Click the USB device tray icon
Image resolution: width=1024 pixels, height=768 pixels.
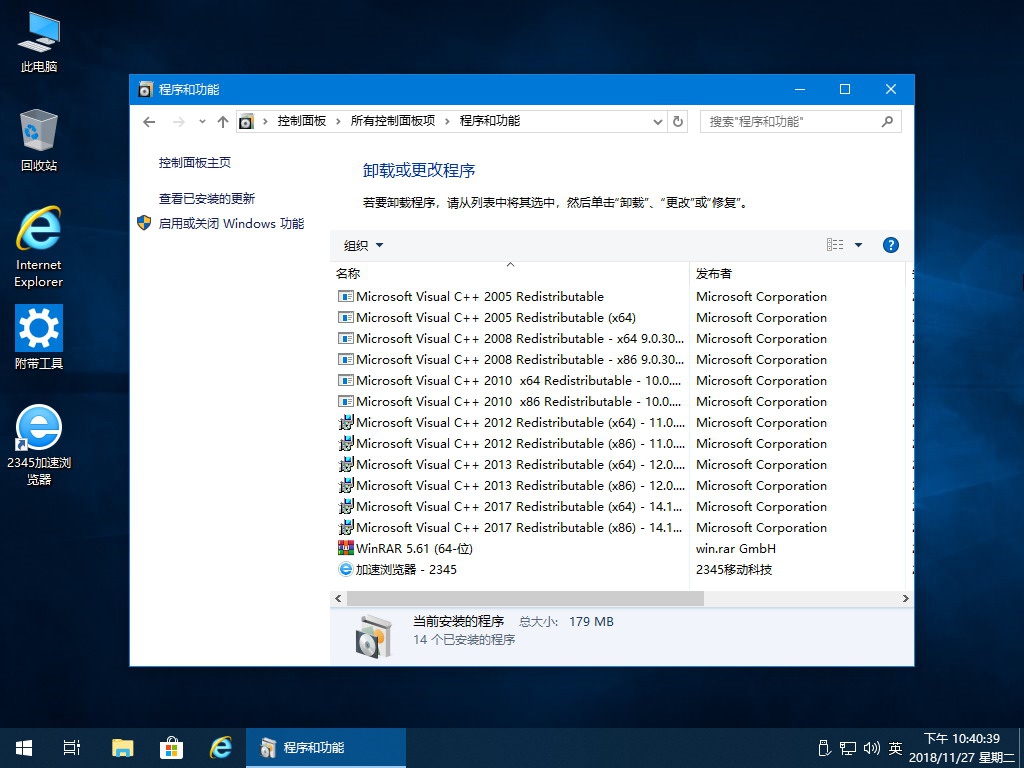(824, 748)
